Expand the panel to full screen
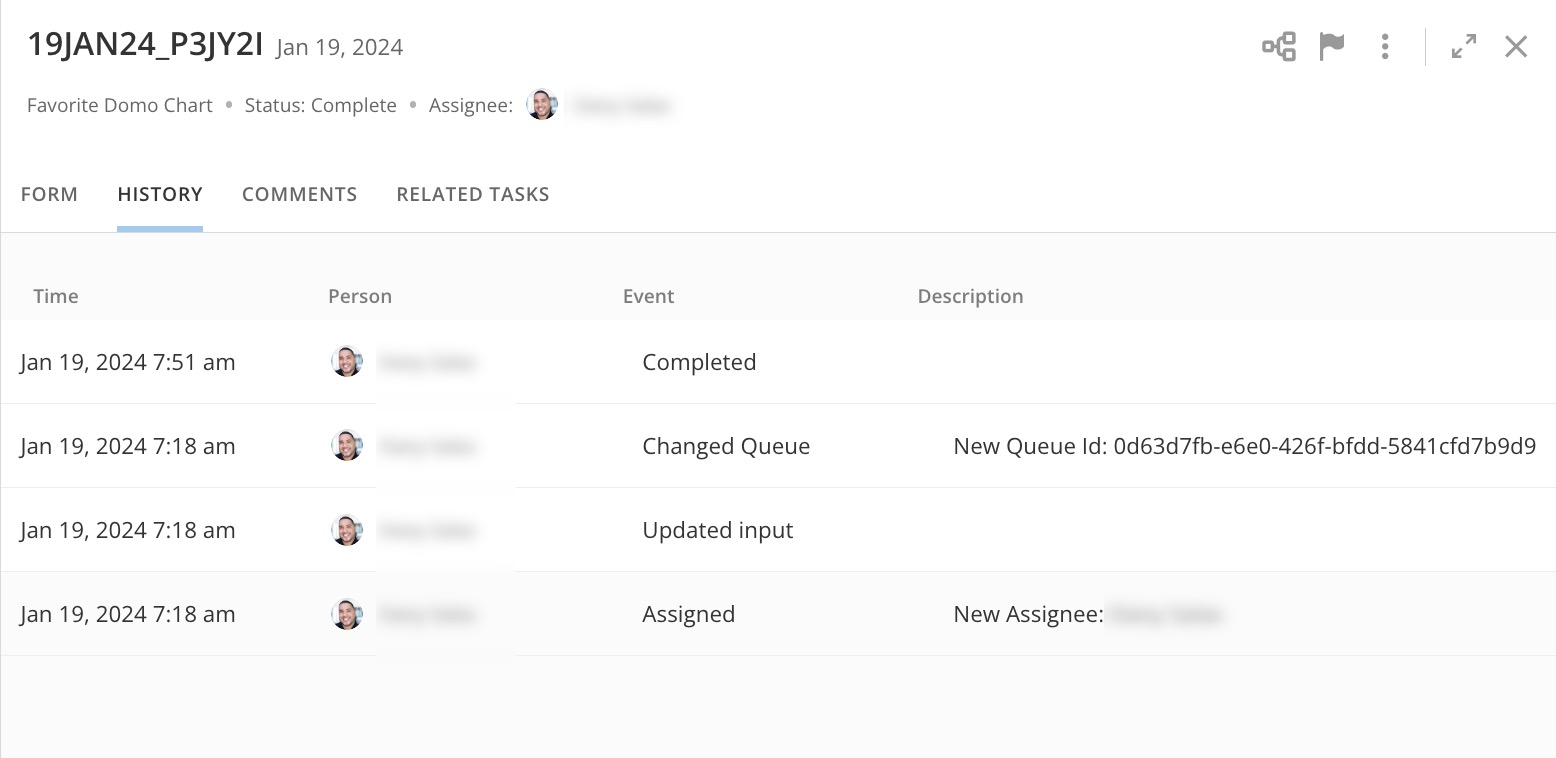 tap(1464, 46)
